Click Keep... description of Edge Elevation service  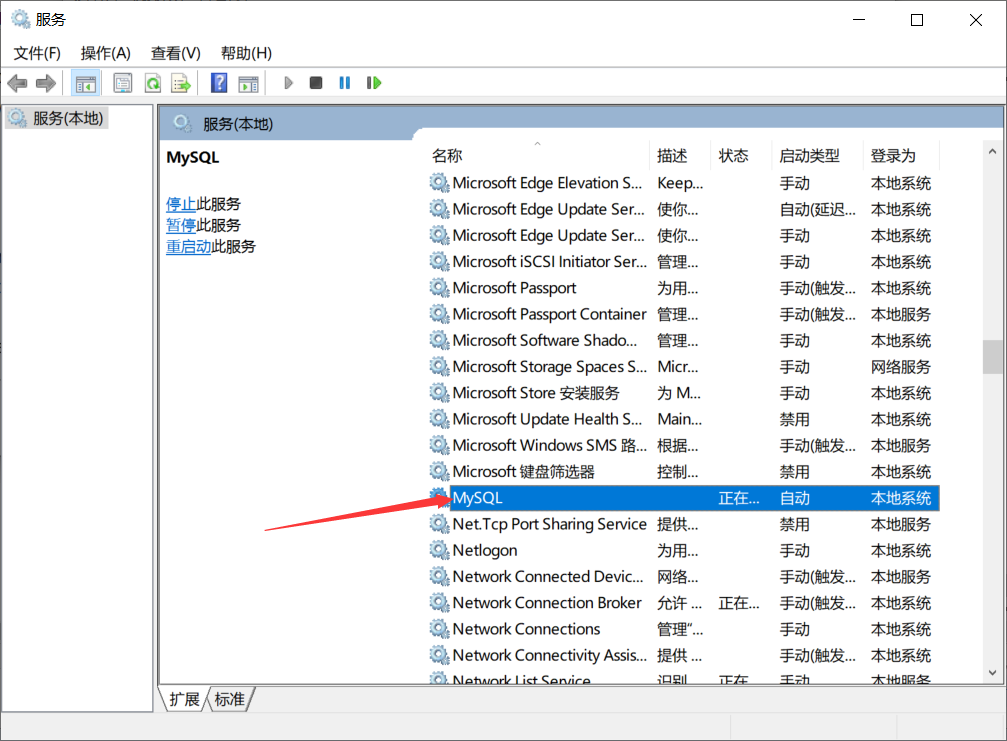point(680,183)
